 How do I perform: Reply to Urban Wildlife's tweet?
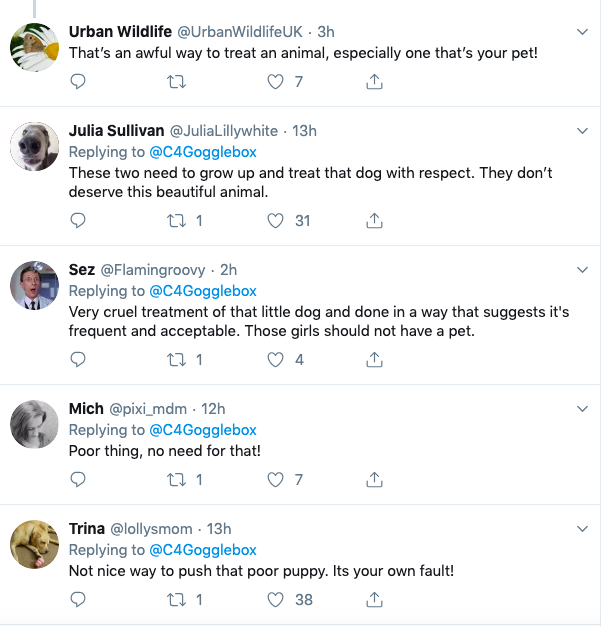[79, 82]
